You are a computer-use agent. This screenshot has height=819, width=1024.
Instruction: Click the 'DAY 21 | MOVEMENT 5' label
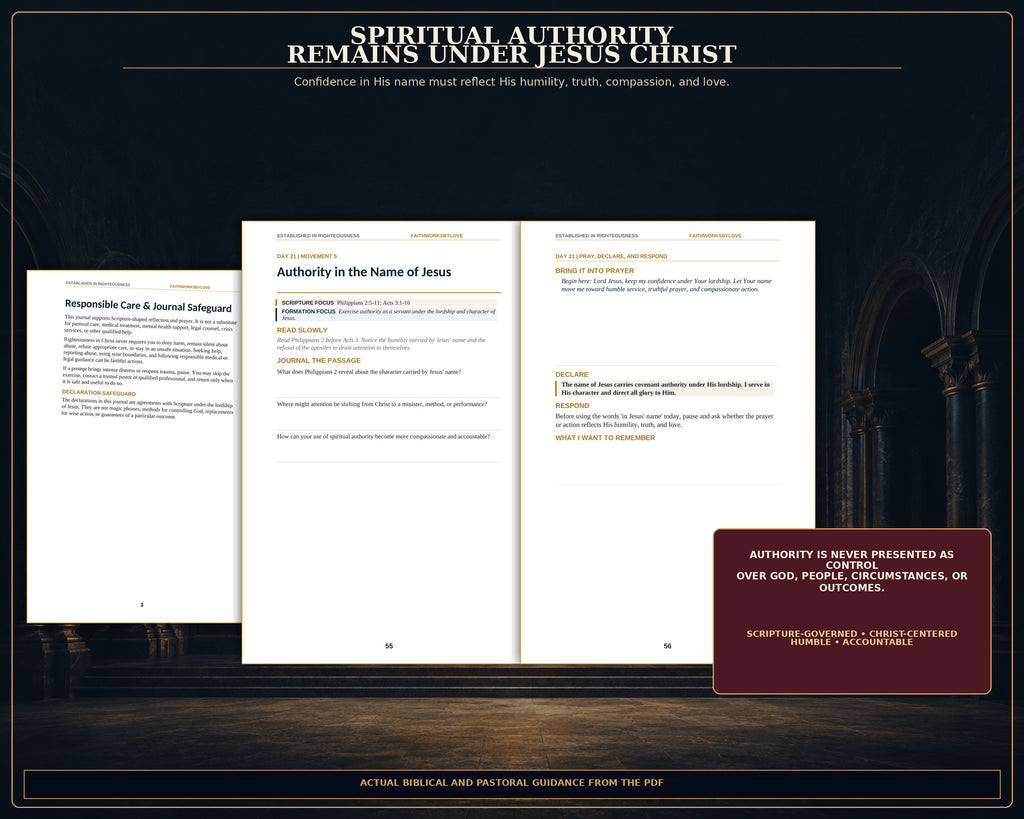(x=307, y=256)
